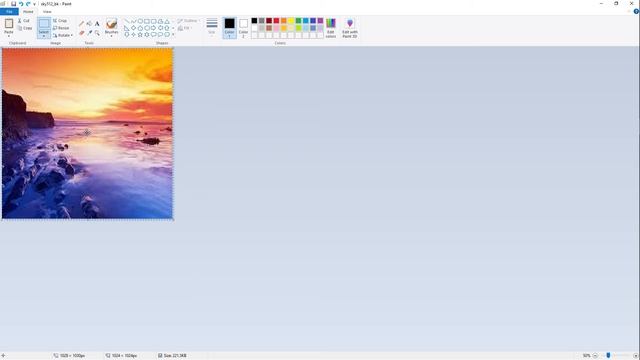The height and width of the screenshot is (360, 640).
Task: Expand the Rotate dropdown menu
Action: pyautogui.click(x=63, y=35)
